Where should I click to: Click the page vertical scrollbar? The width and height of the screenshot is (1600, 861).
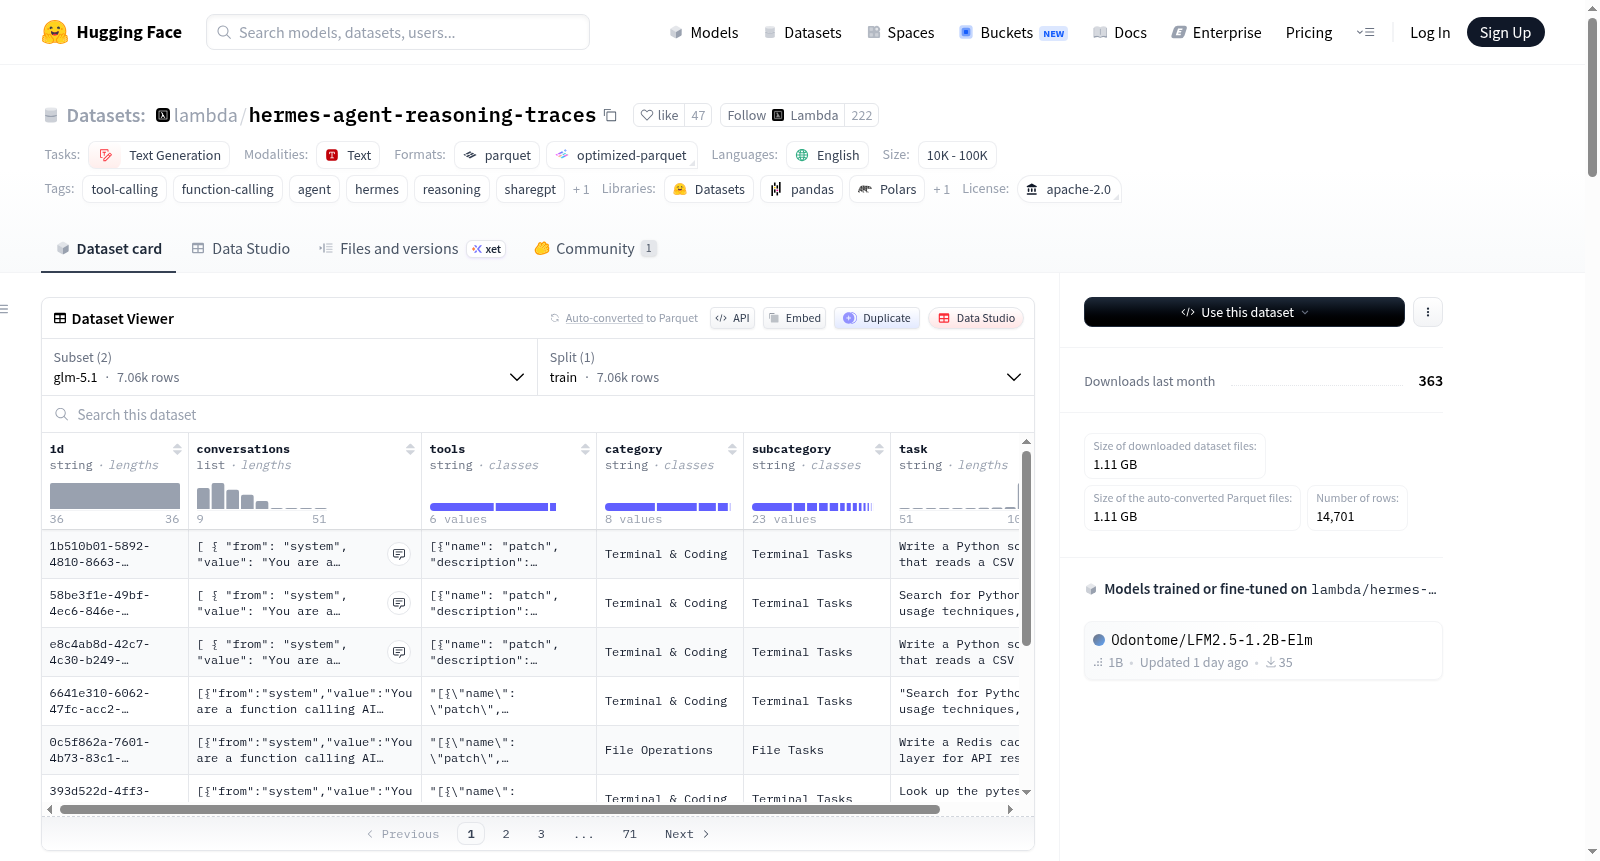pos(1592,97)
